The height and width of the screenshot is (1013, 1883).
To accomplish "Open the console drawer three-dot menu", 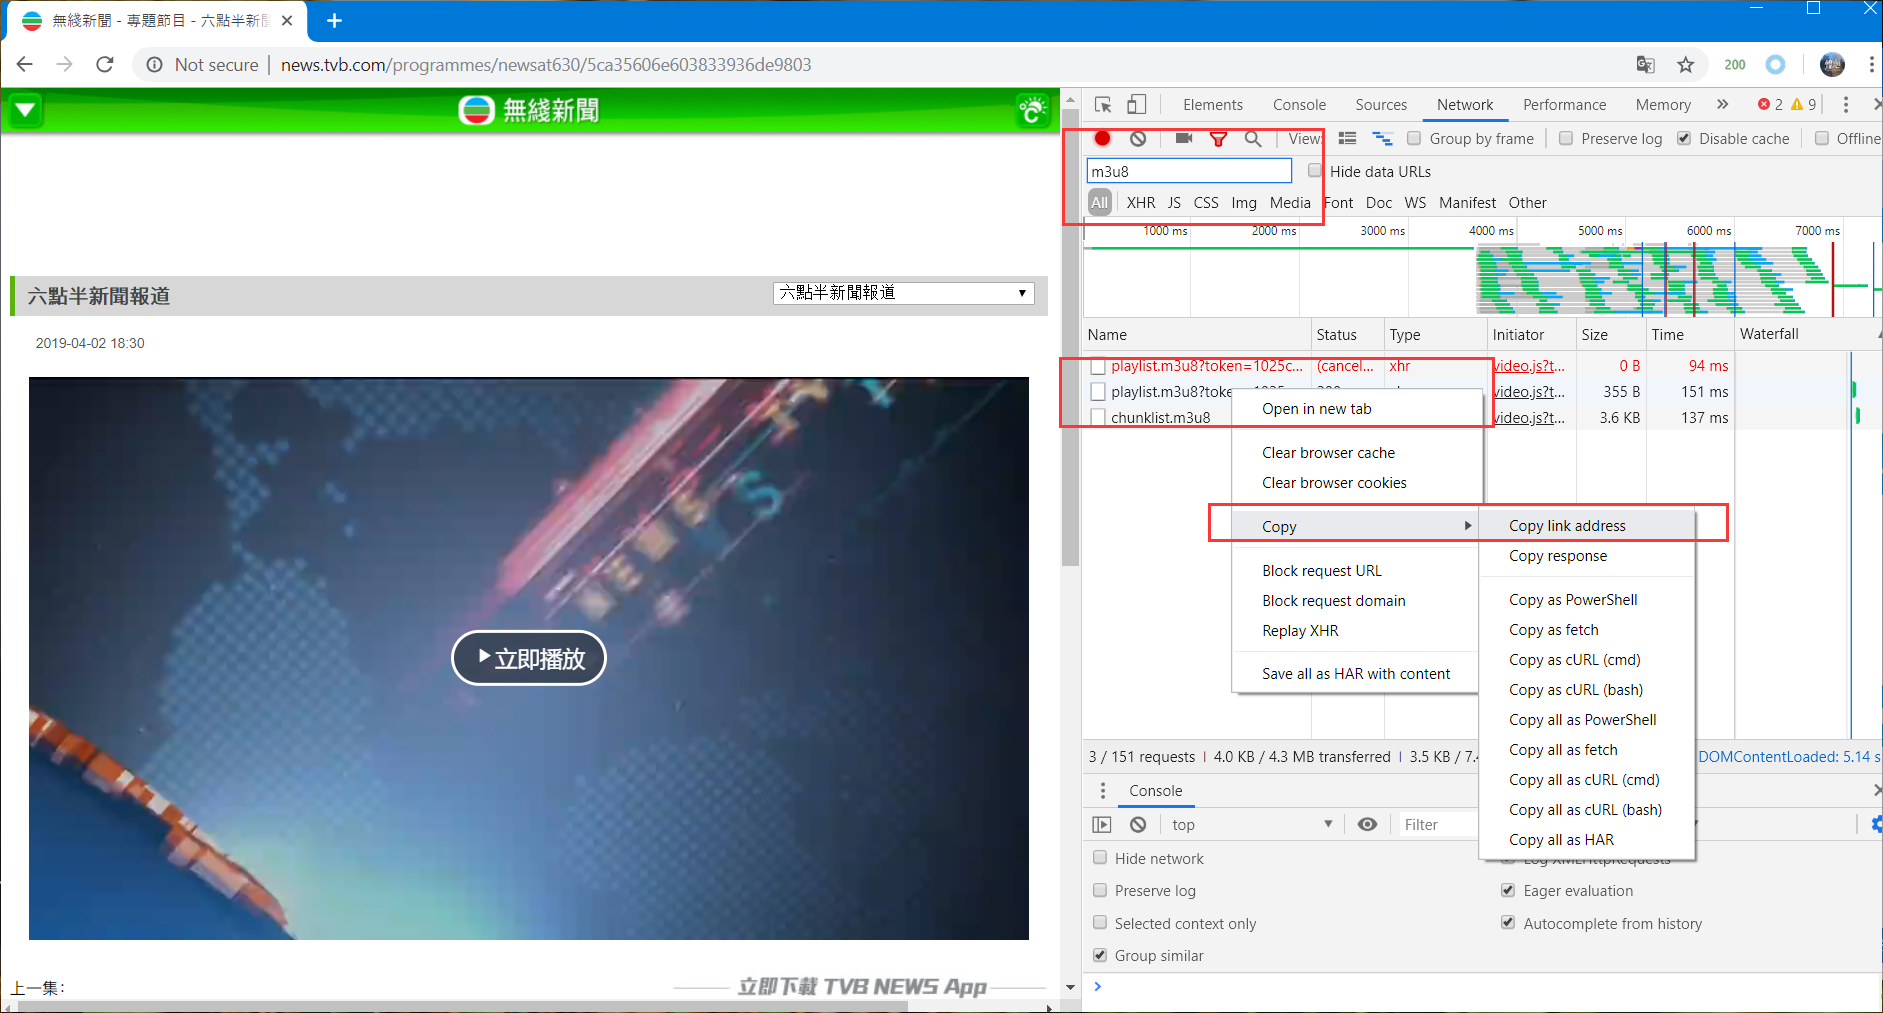I will pyautogui.click(x=1103, y=791).
